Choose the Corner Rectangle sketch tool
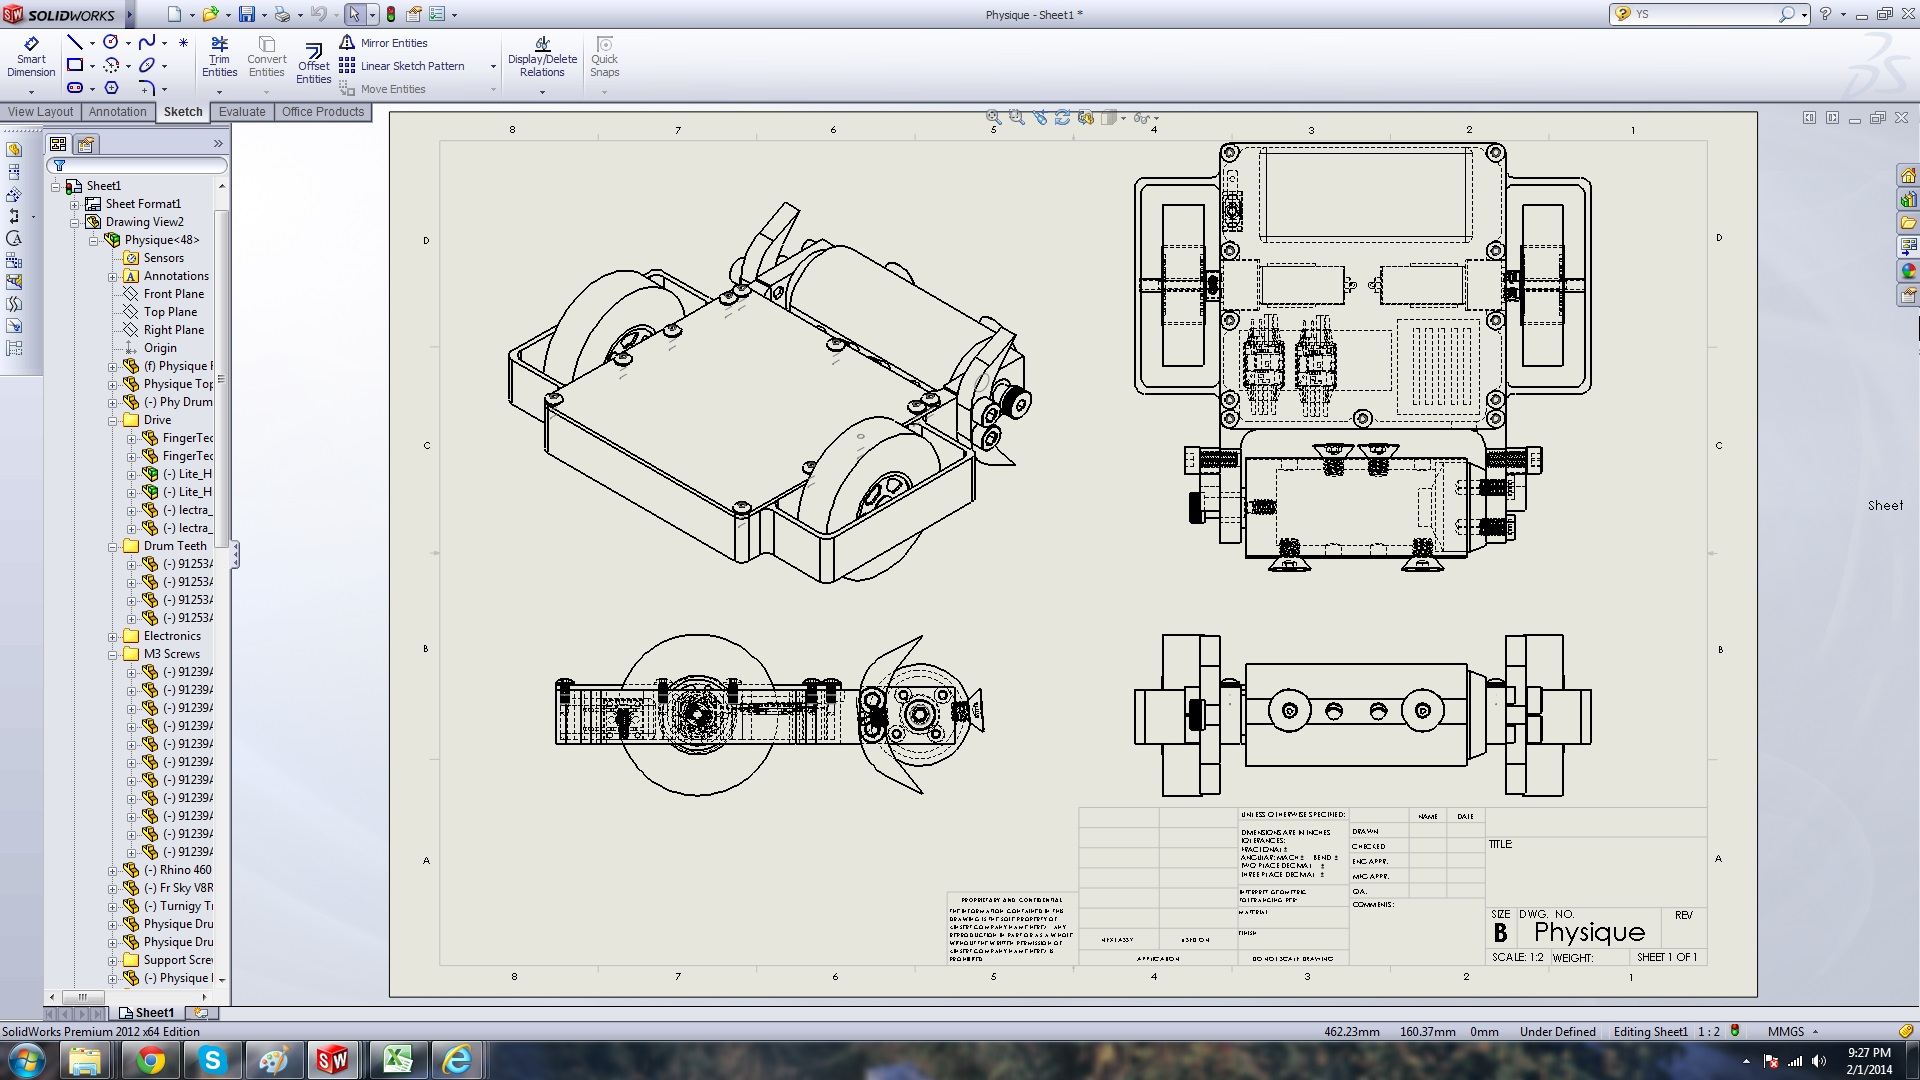The height and width of the screenshot is (1080, 1920). tap(74, 65)
